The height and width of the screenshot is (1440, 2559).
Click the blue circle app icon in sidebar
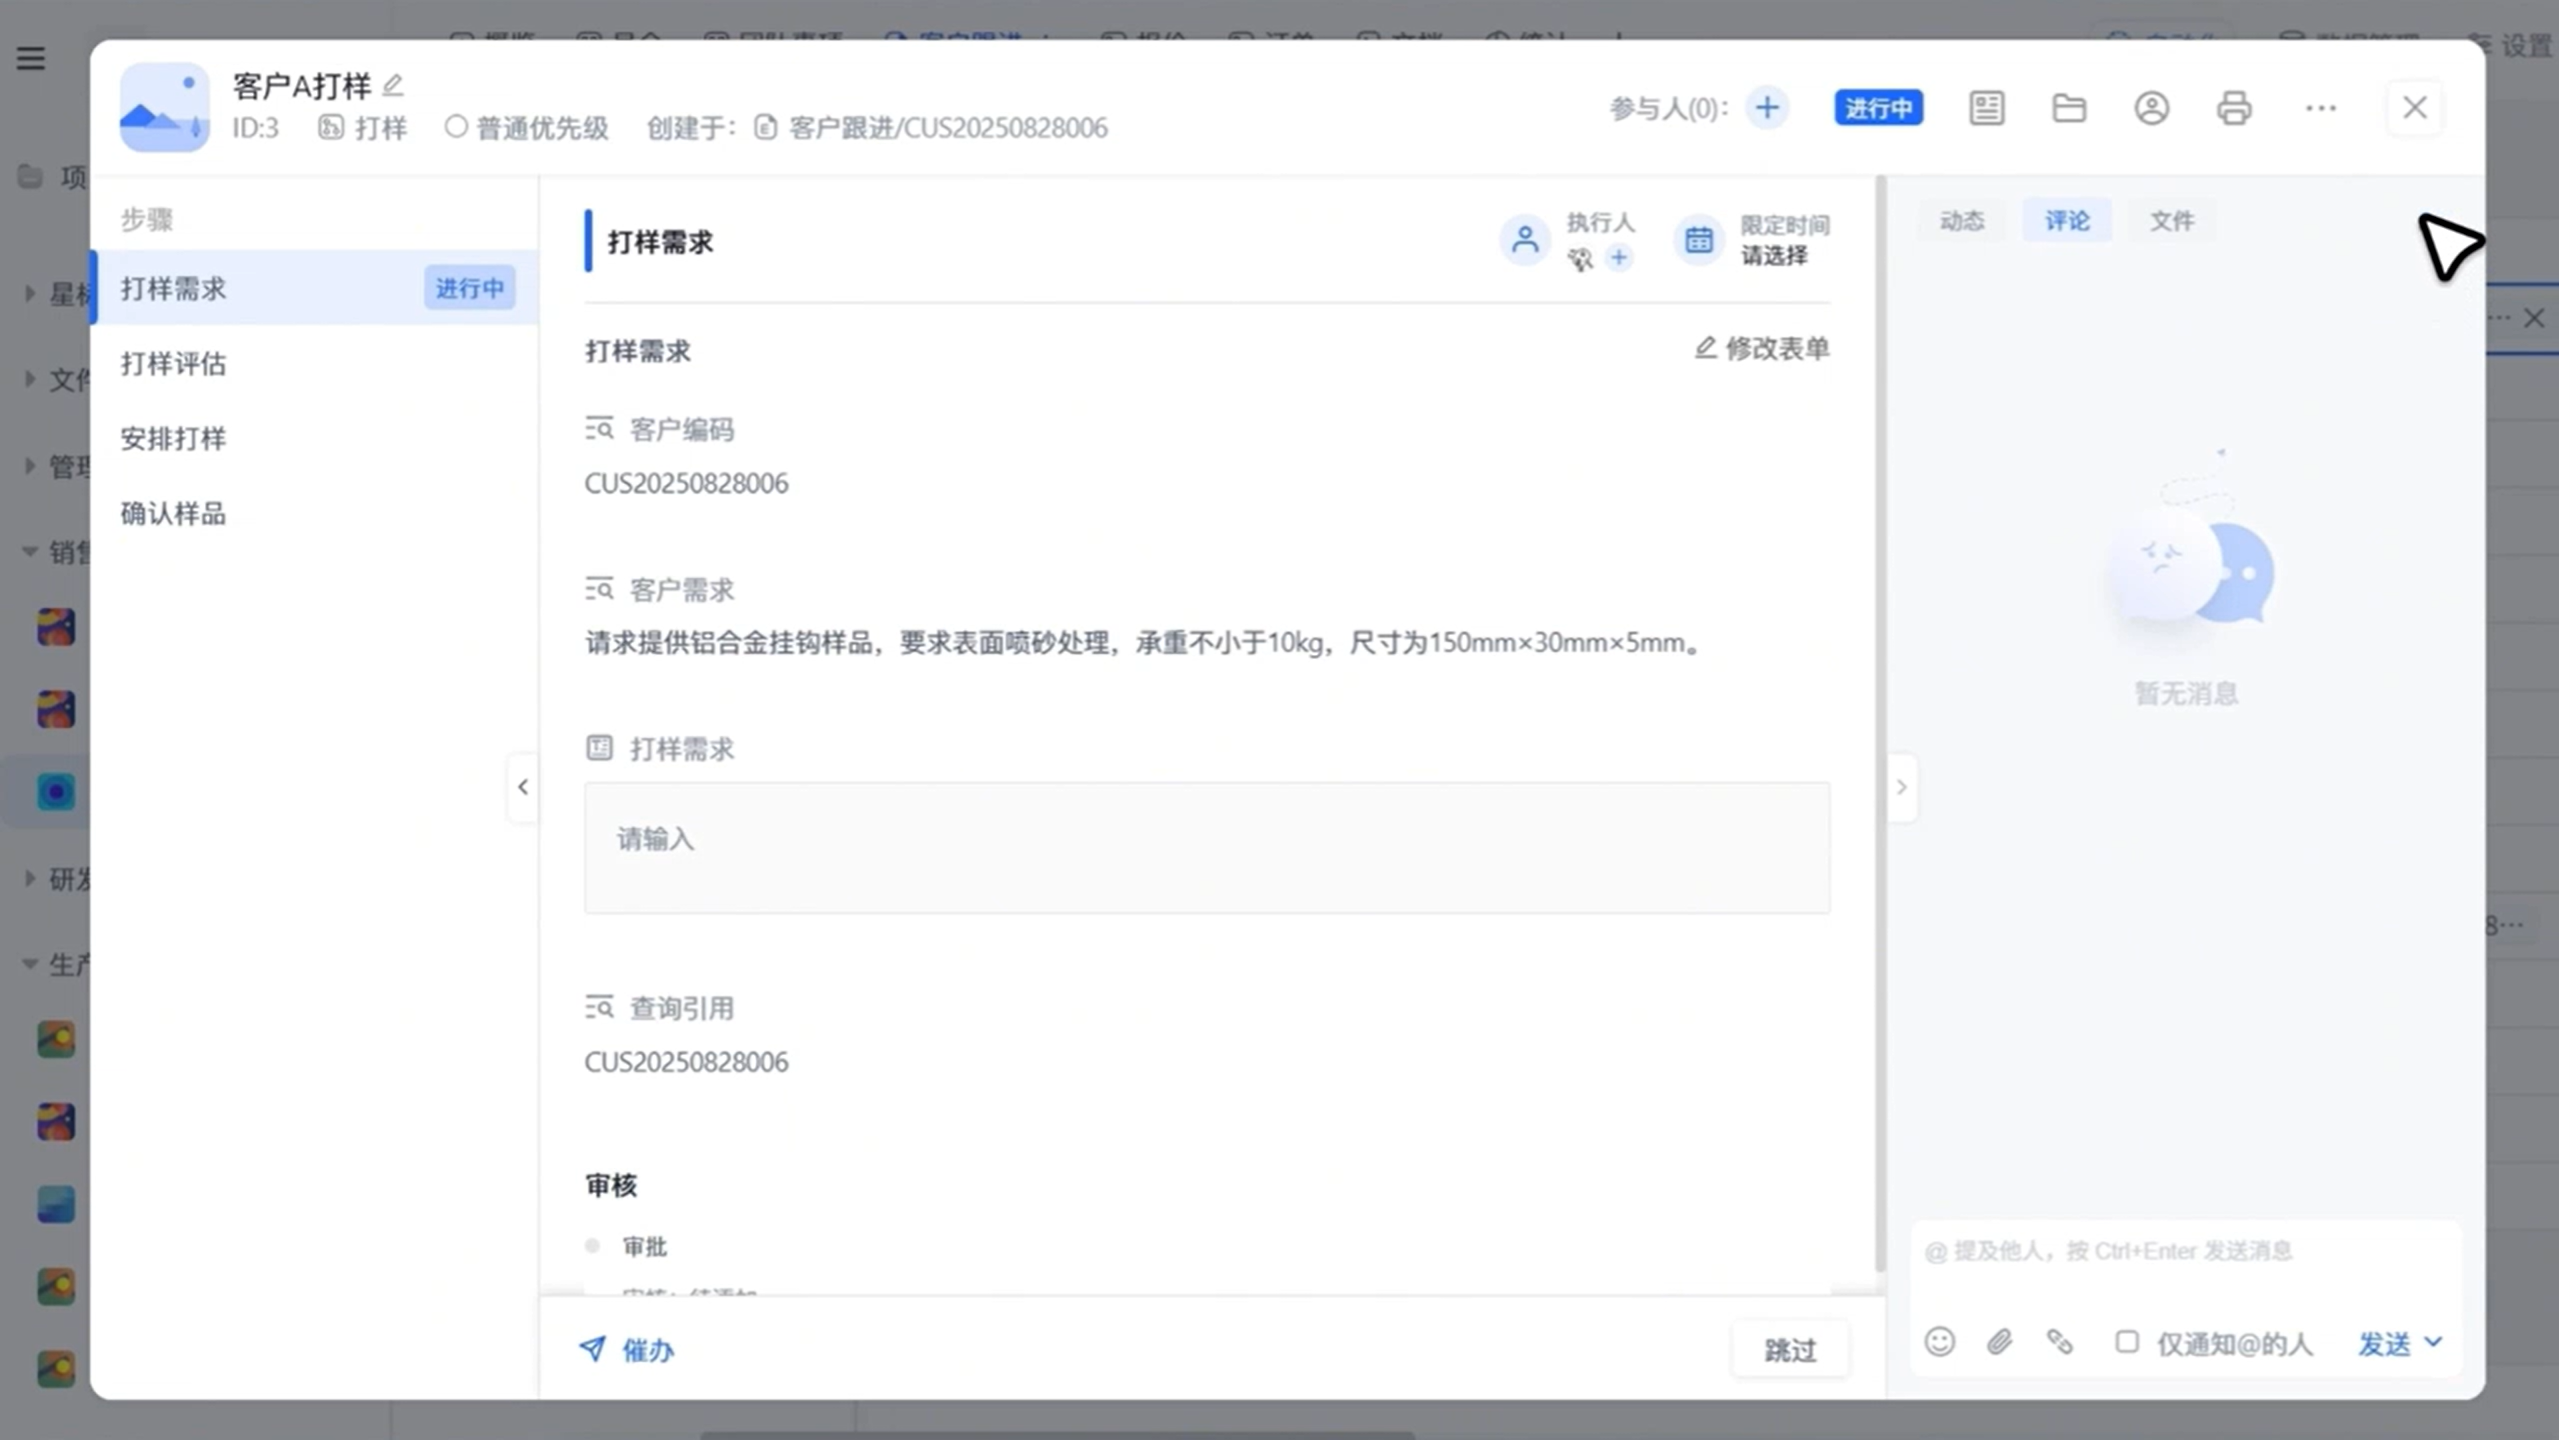pyautogui.click(x=56, y=791)
